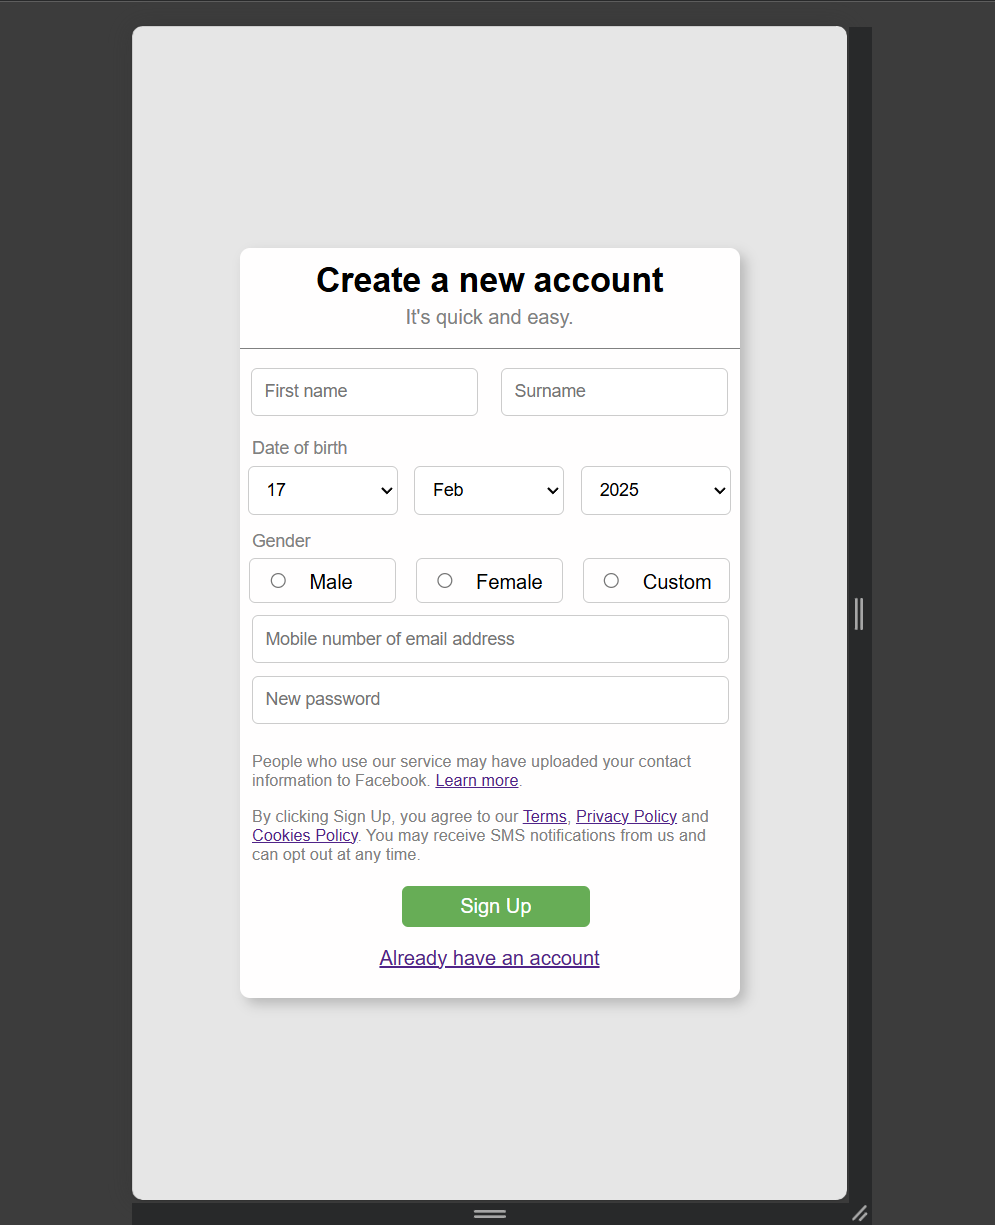Click the corner diagonal resize handle

859,1213
